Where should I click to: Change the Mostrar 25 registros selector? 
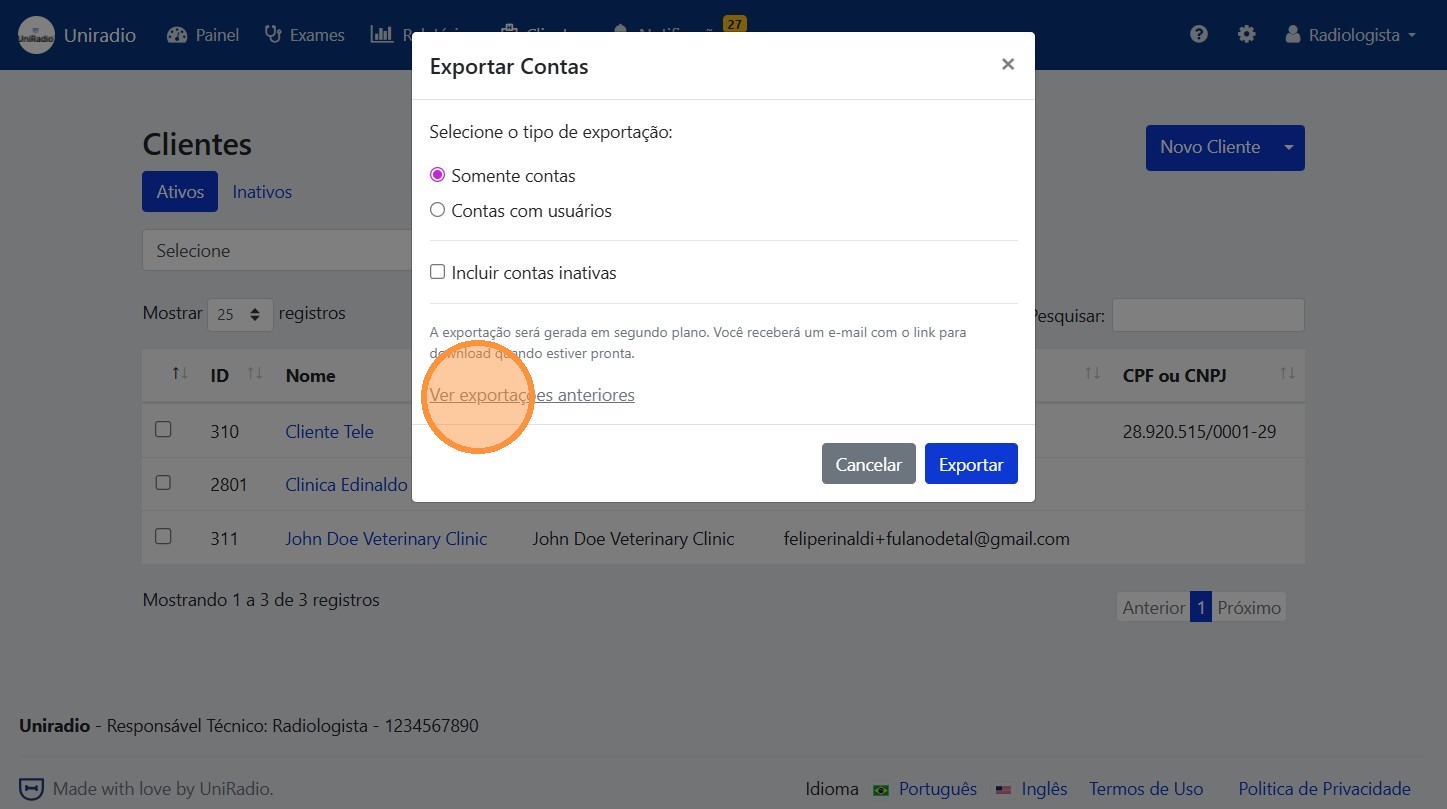(240, 314)
